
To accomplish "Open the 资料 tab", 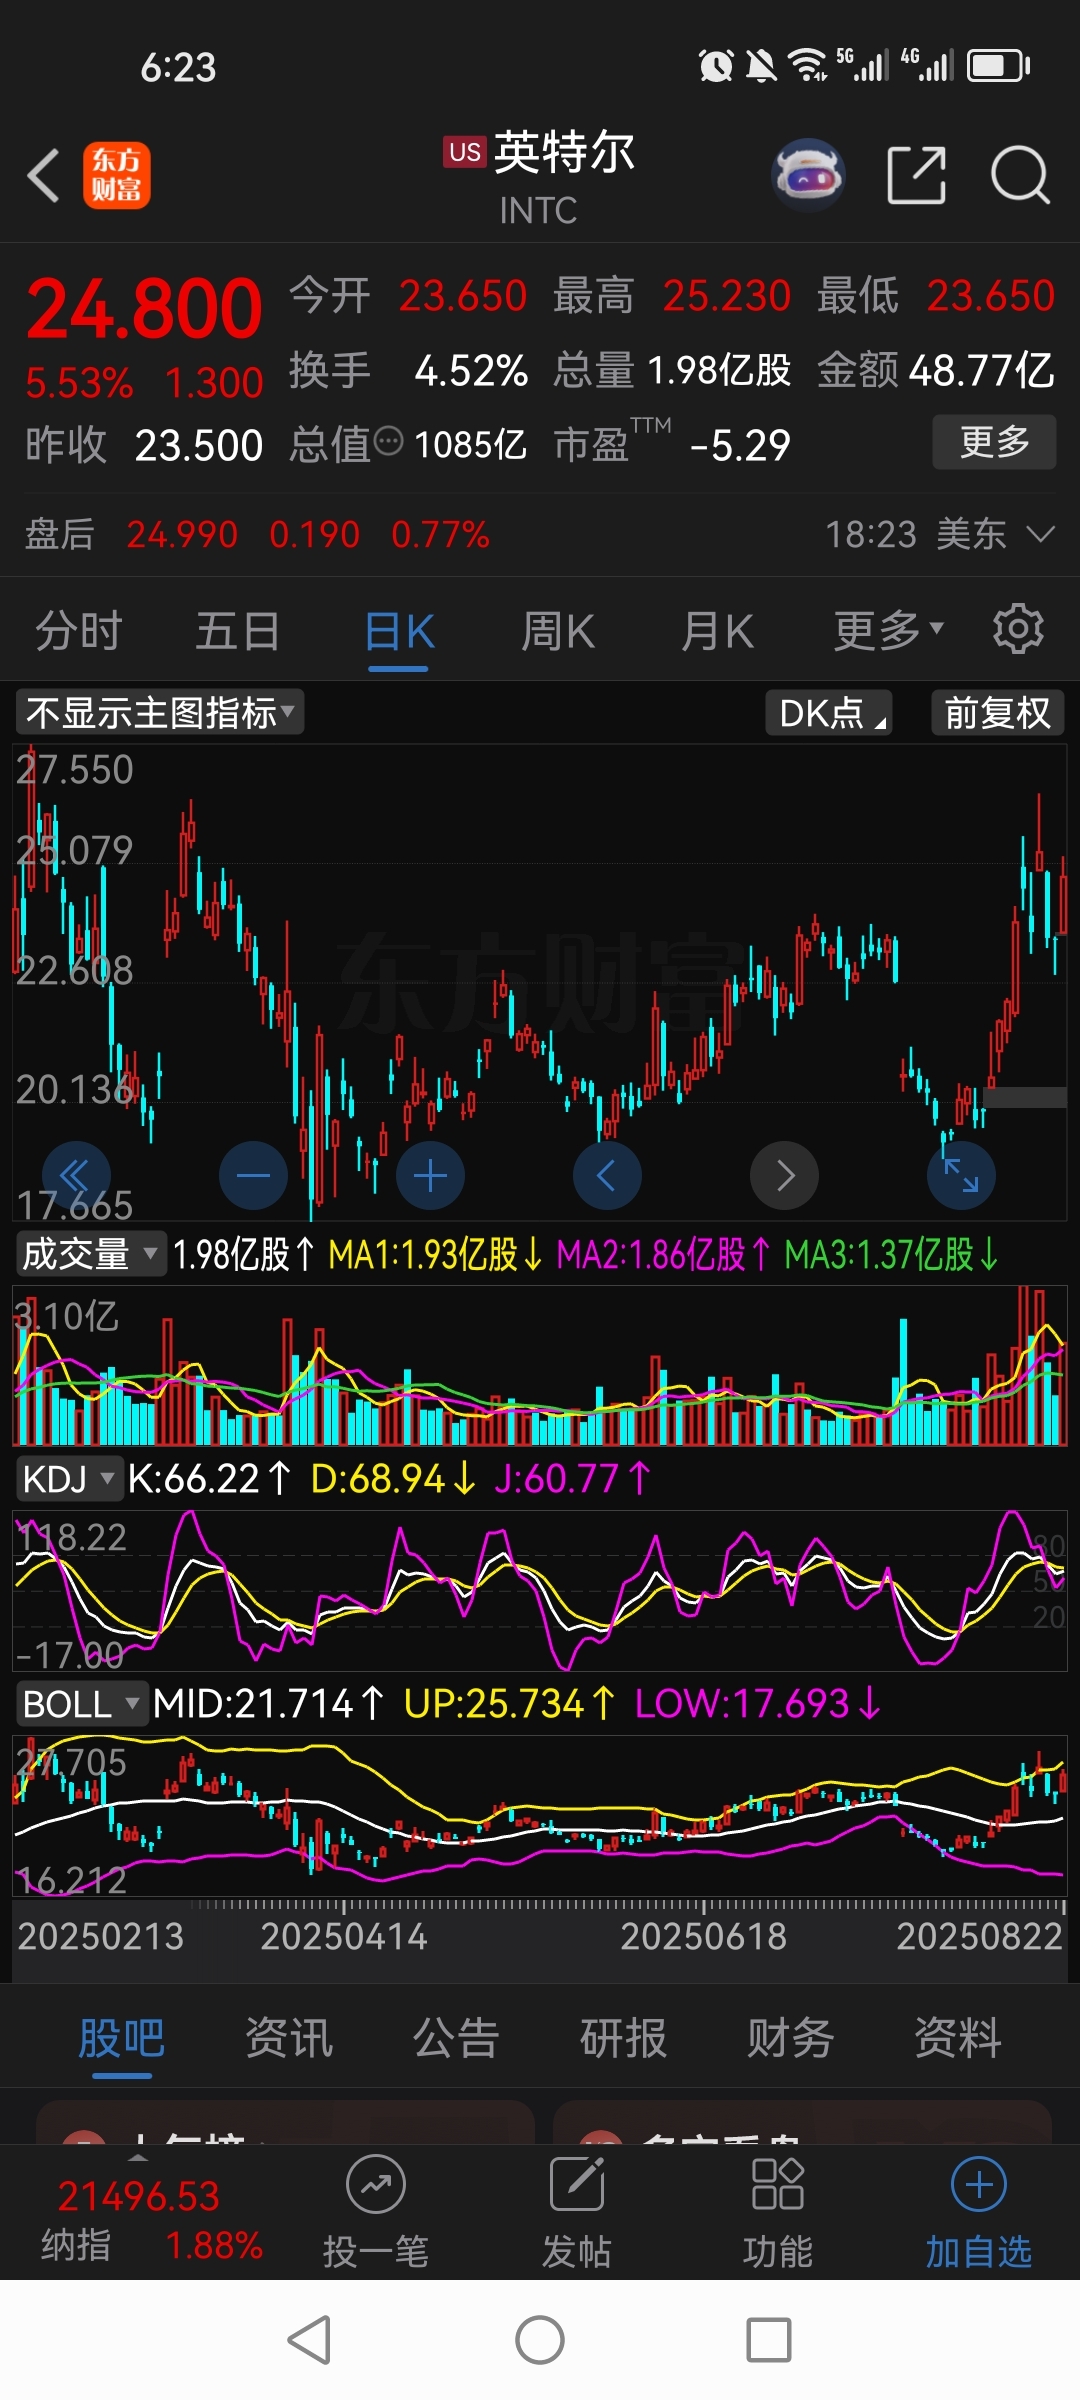I will coord(958,2037).
